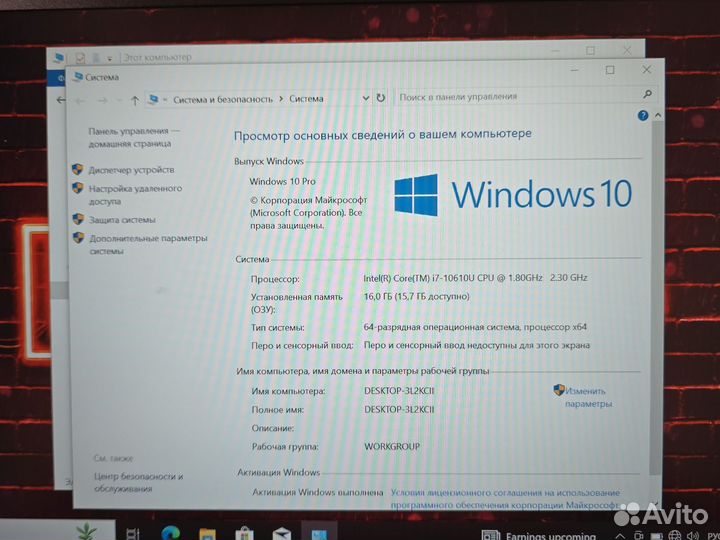The height and width of the screenshot is (540, 720).
Task: Click the Back arrow in Этот компьютер window
Action: point(61,100)
